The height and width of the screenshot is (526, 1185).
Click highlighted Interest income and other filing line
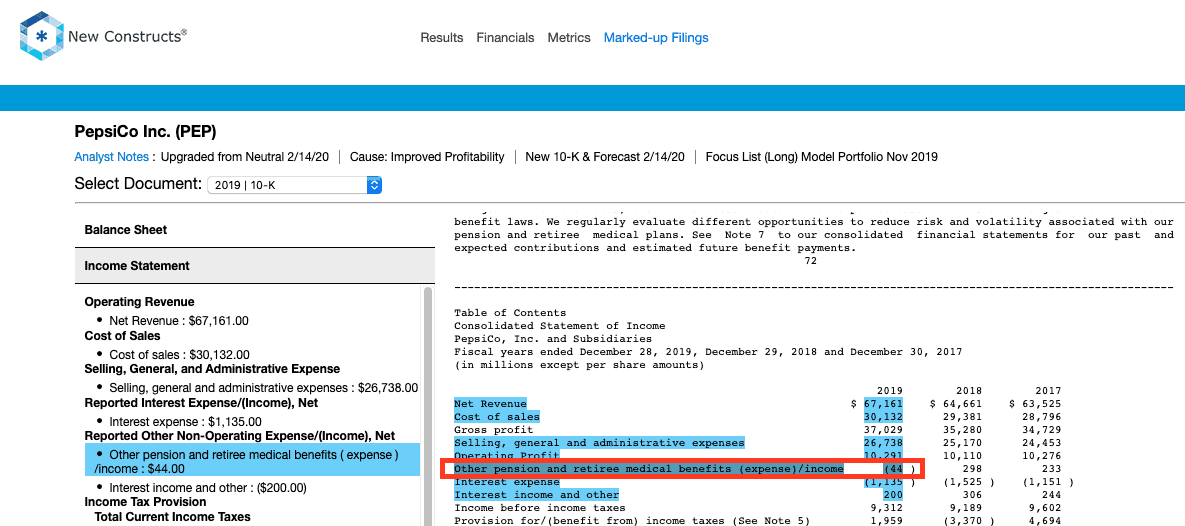click(537, 494)
